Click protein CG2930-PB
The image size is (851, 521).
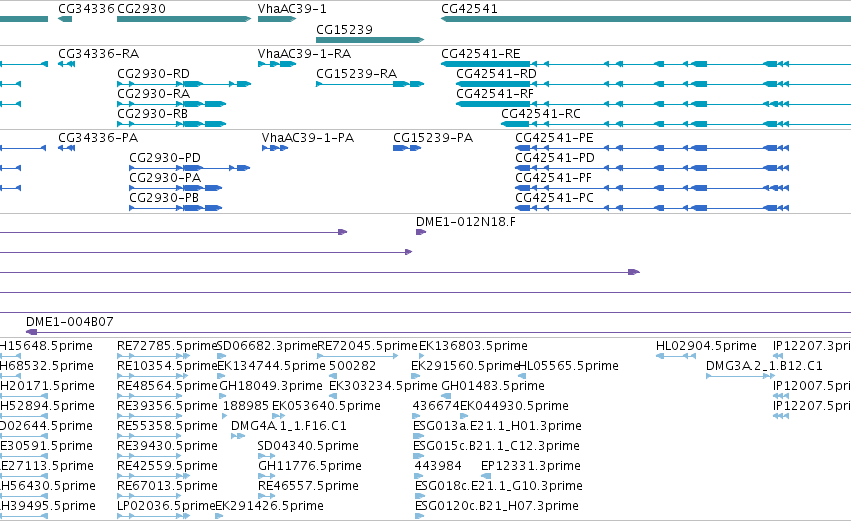(164, 198)
